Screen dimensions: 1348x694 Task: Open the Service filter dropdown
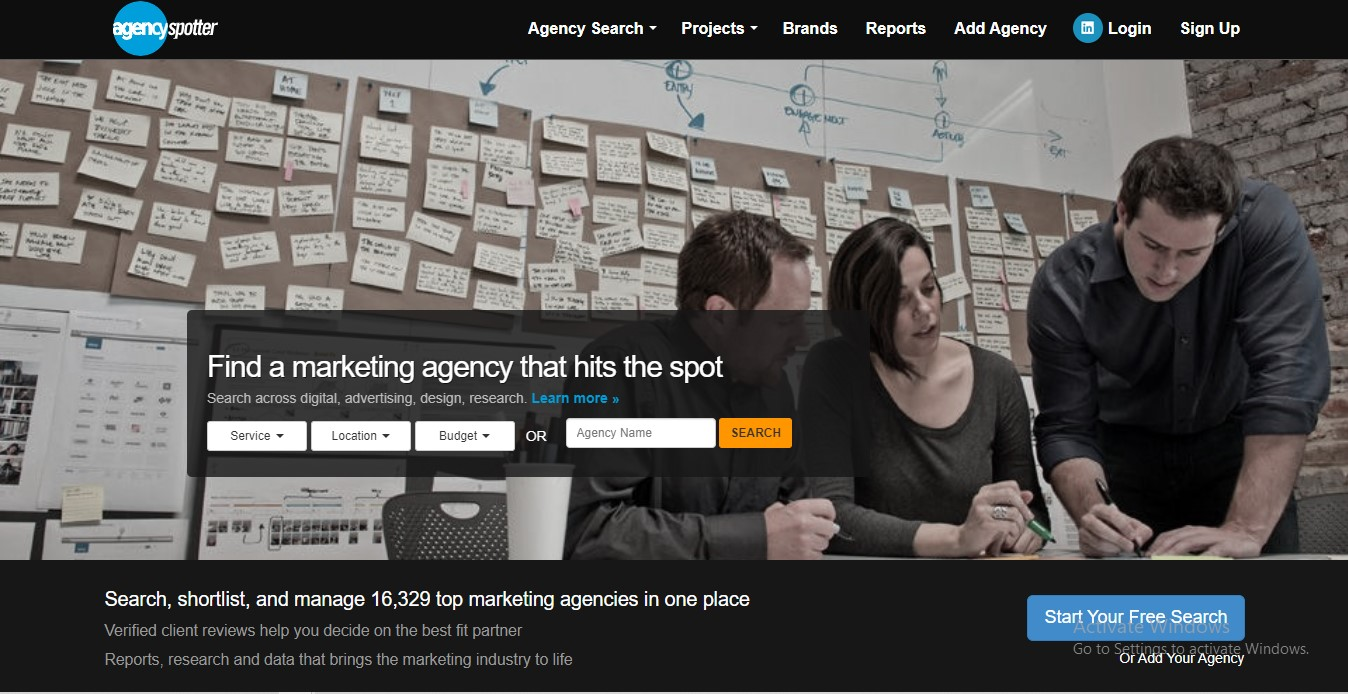[x=257, y=436]
